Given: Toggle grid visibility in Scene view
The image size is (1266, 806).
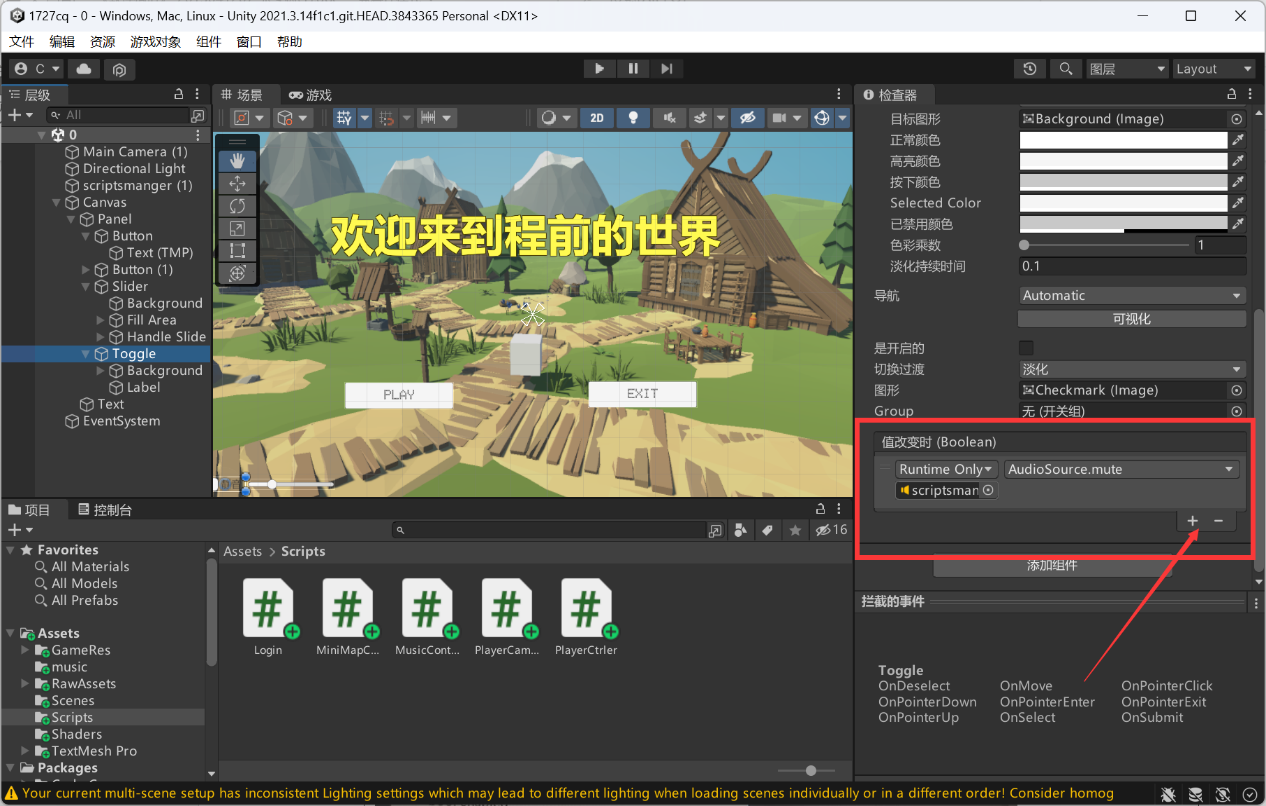Looking at the screenshot, I should pos(344,117).
